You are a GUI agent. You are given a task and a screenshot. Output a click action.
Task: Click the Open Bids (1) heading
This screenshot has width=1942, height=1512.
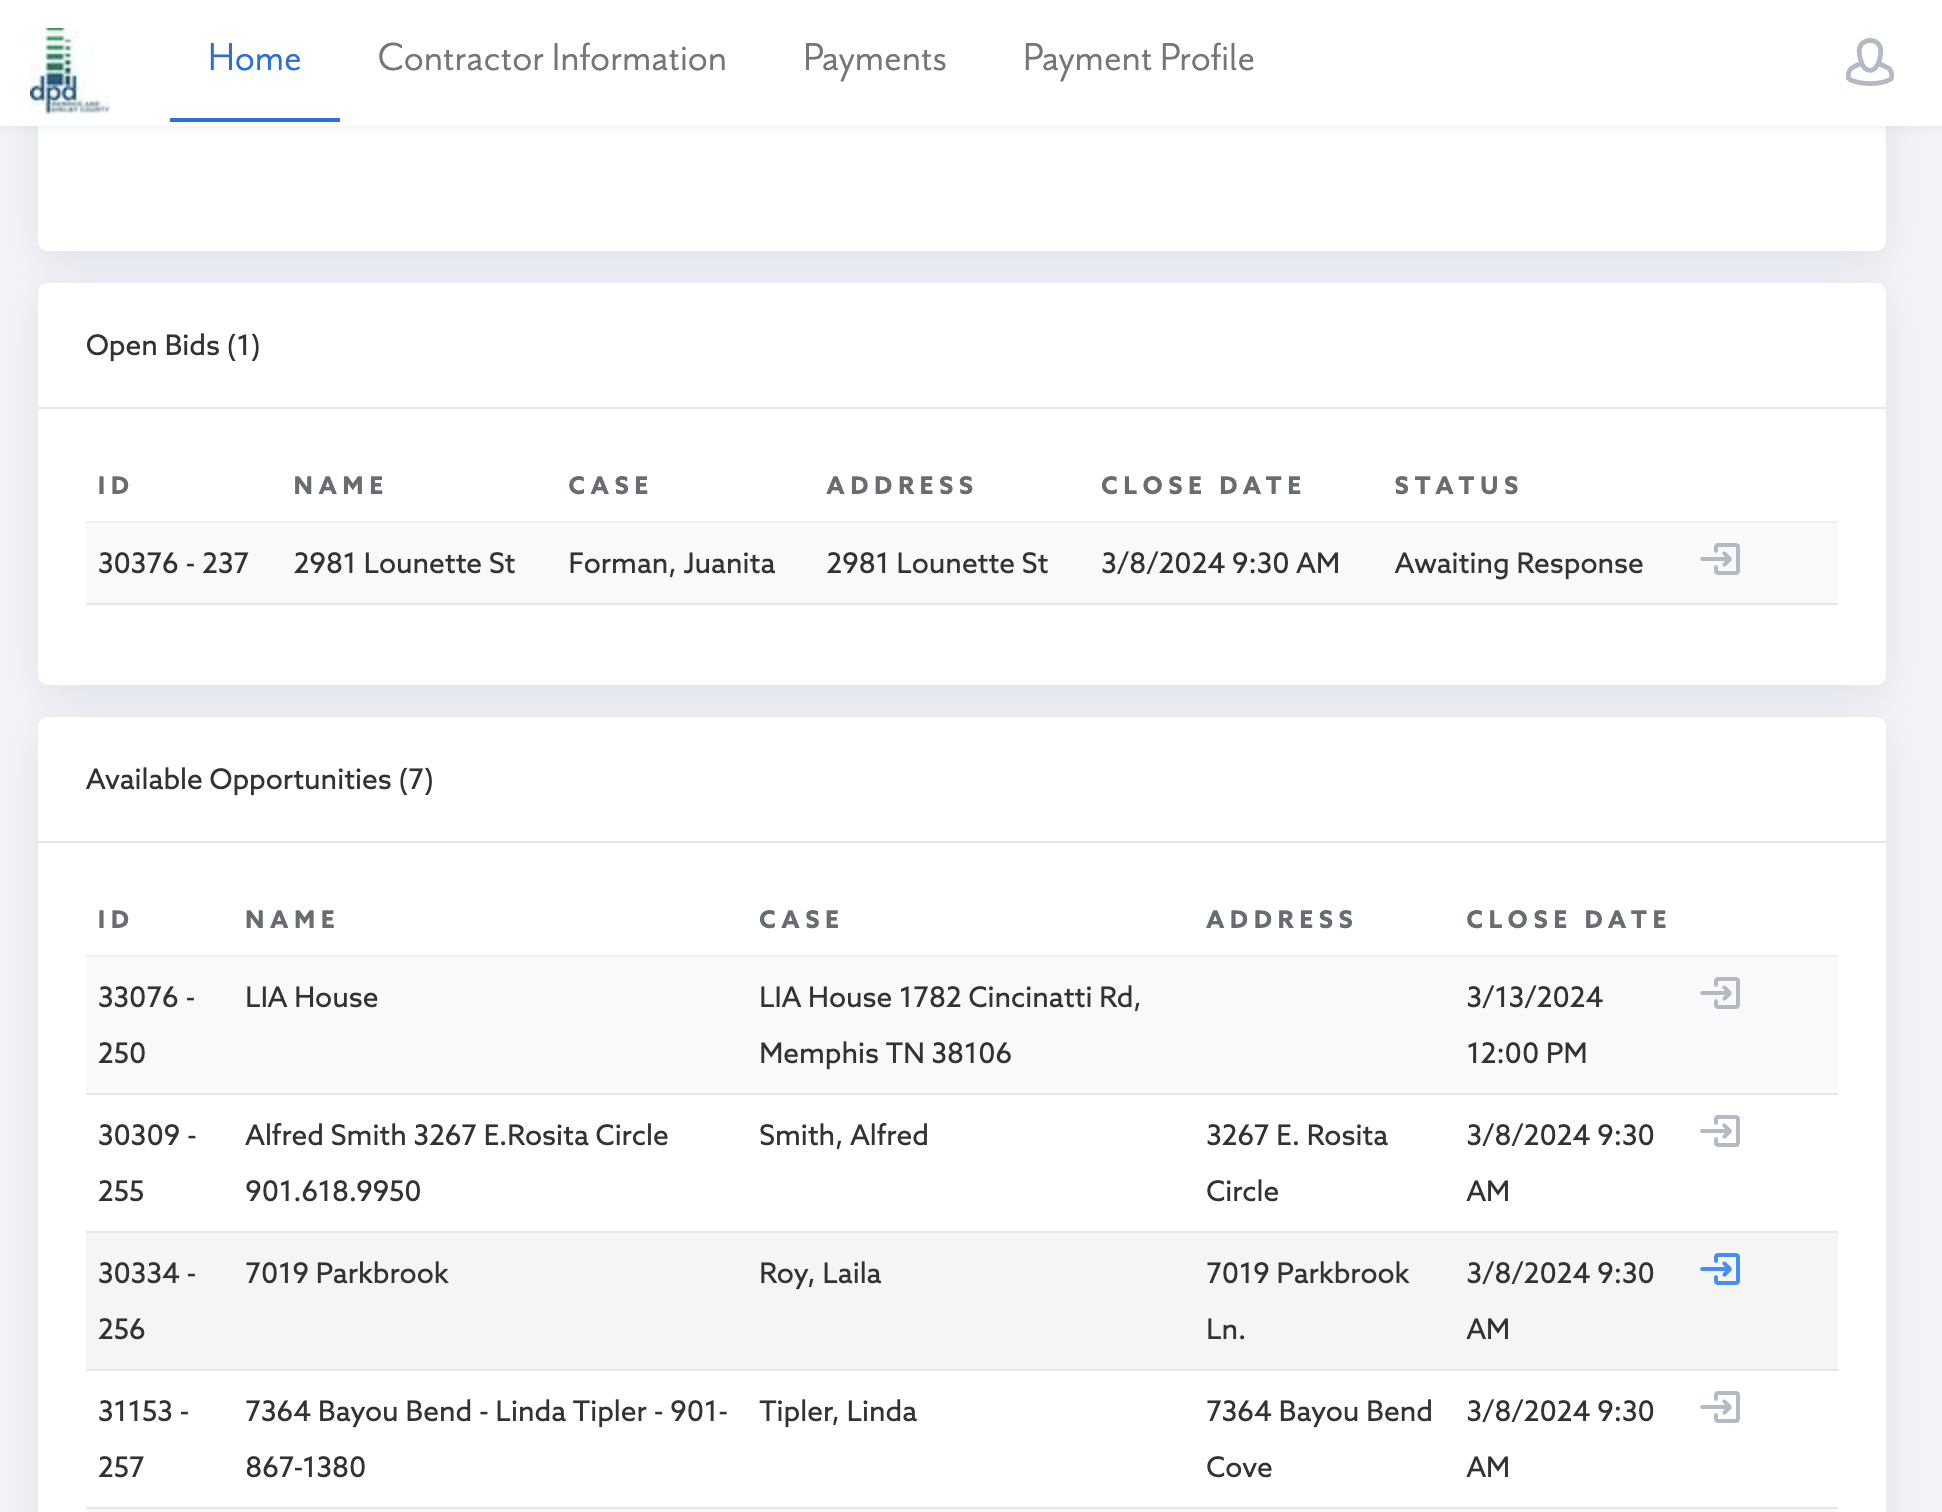(173, 346)
